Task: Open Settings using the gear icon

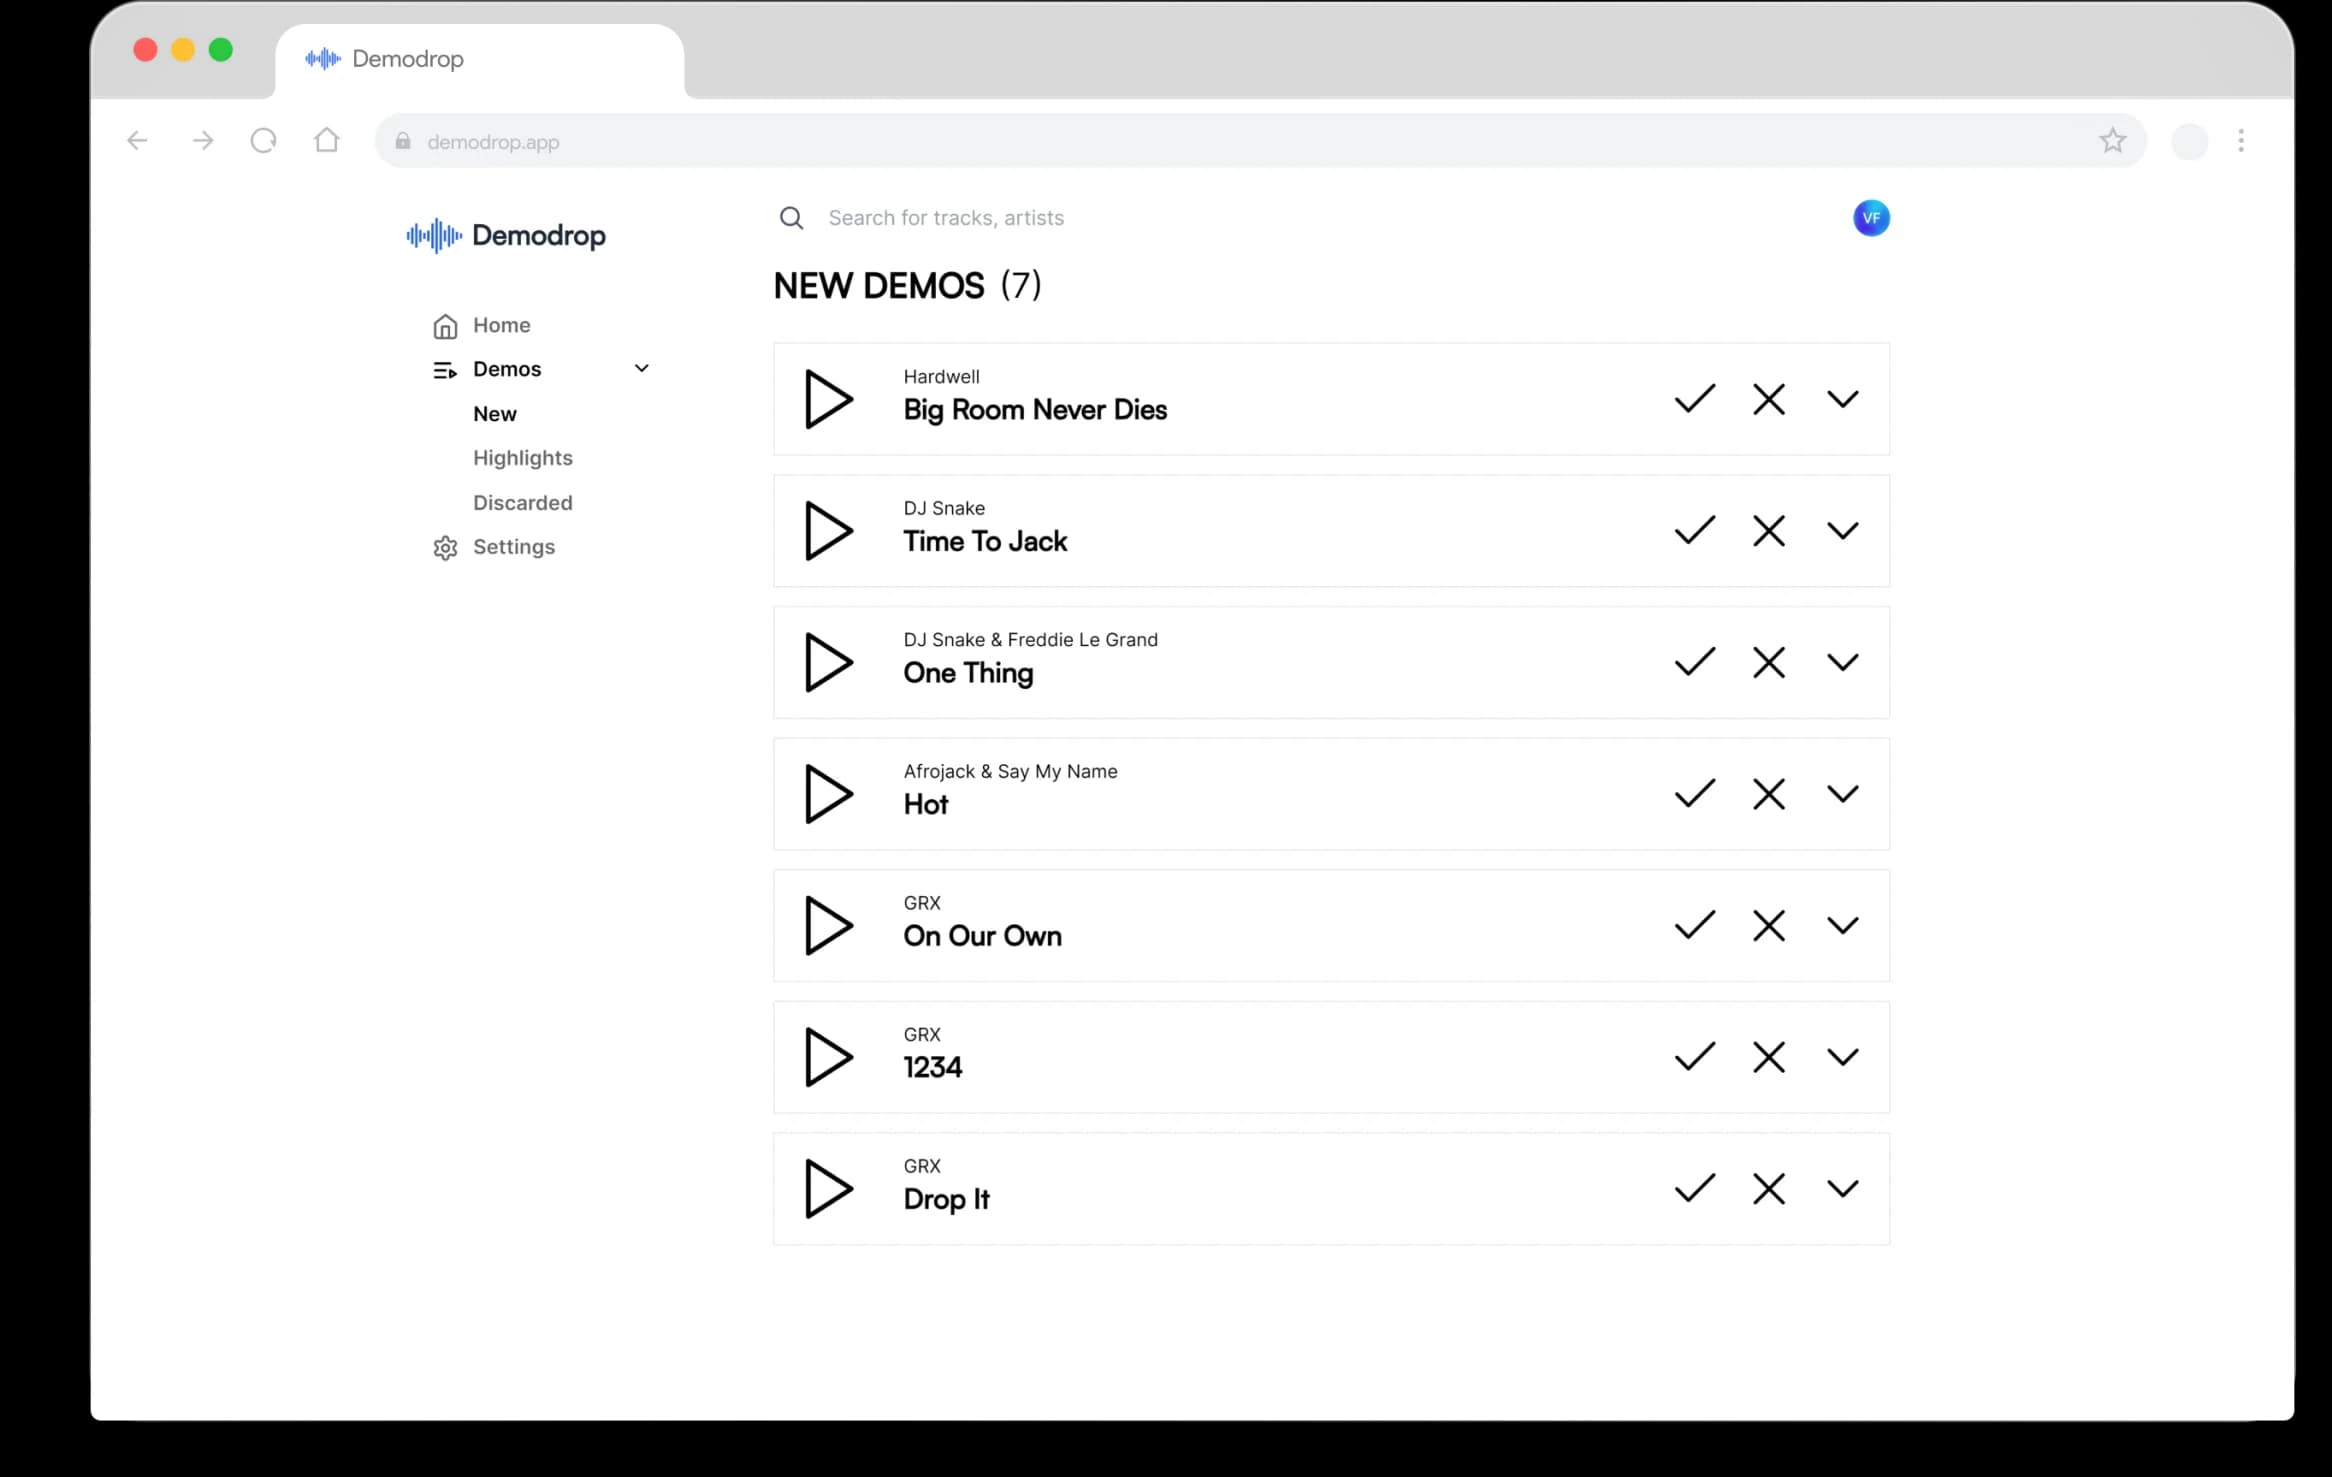Action: pyautogui.click(x=445, y=547)
